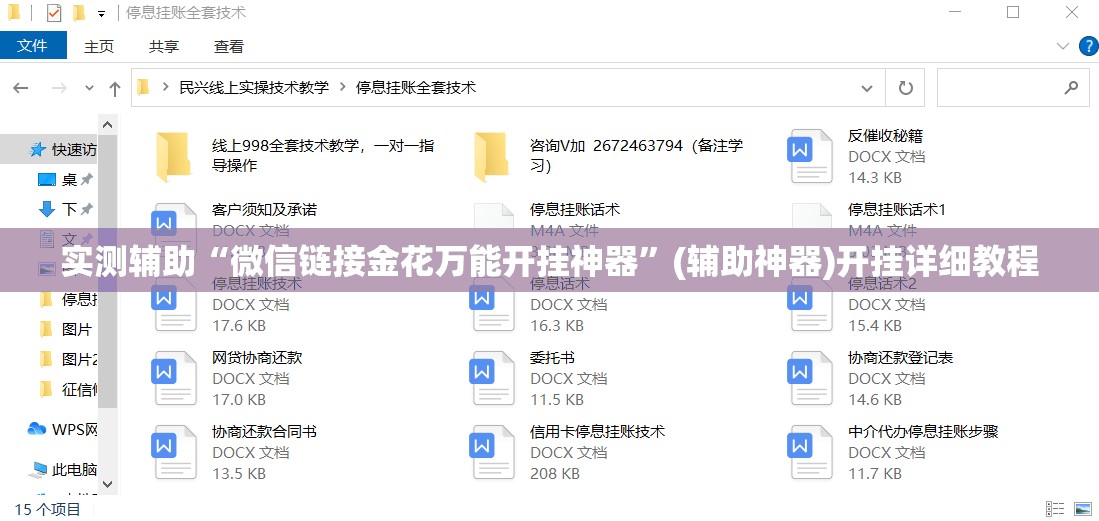Click the 208 KB file size text
The height and width of the screenshot is (521, 1099).
point(555,474)
